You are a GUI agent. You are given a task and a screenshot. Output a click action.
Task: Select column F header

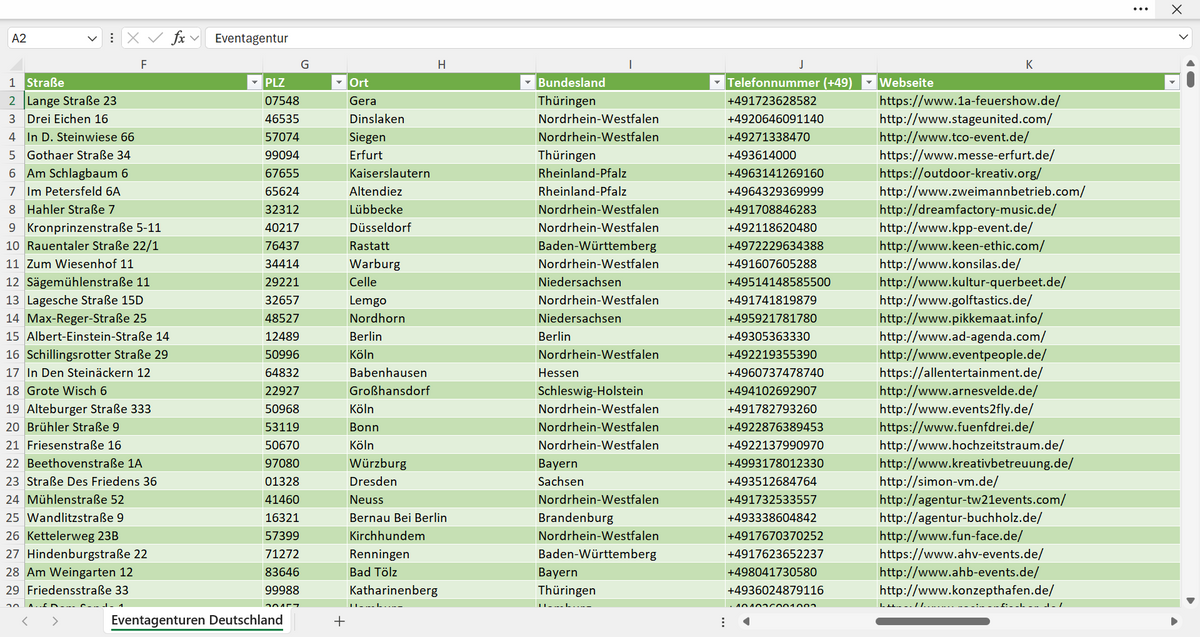[x=143, y=64]
